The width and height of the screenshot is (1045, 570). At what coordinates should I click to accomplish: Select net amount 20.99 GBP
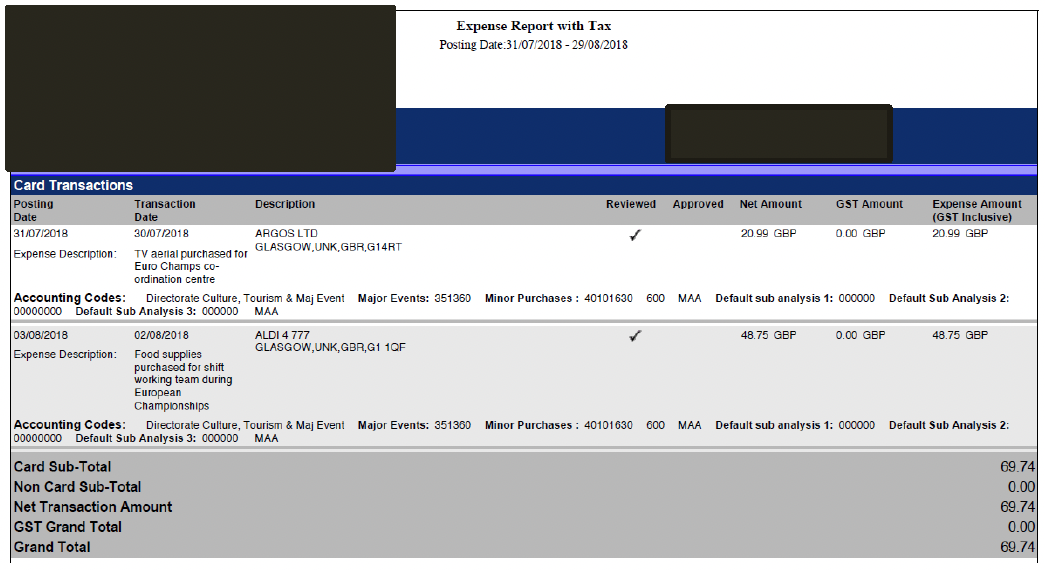tap(768, 233)
